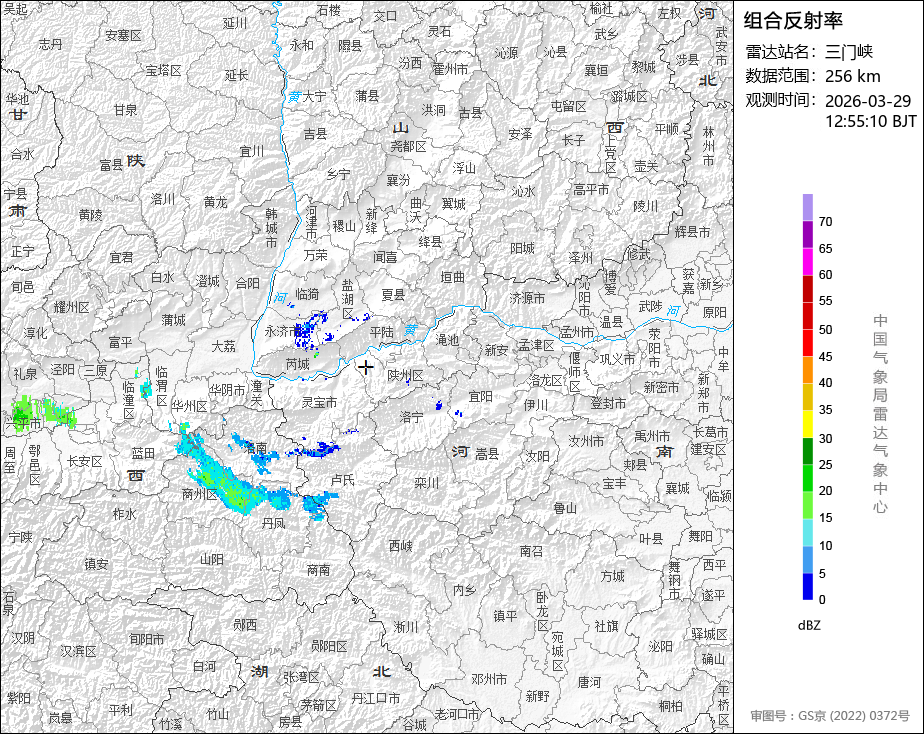Select the 宝塔区 label

163,71
